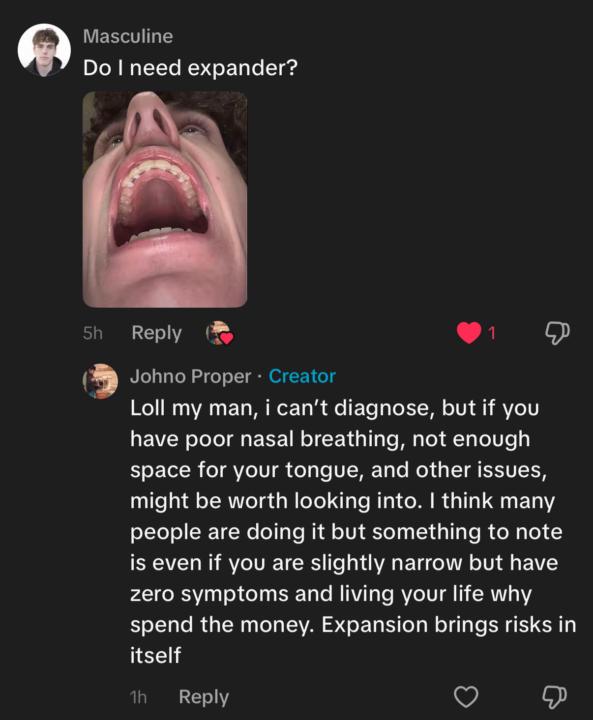Open Johno Proper's profile avatar
The image size is (593, 720).
pyautogui.click(x=100, y=381)
